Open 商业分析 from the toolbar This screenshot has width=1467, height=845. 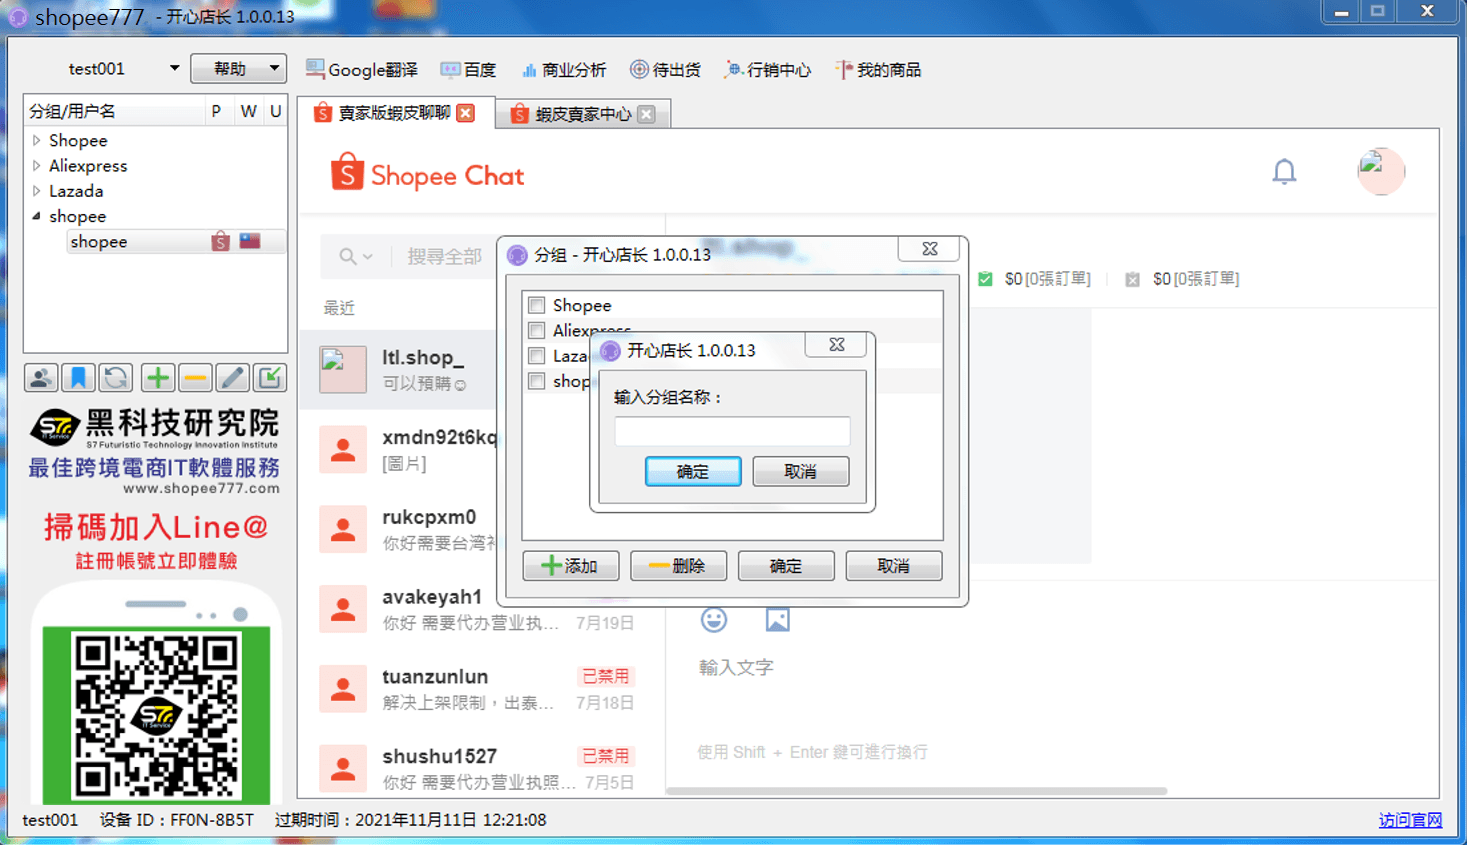coord(564,69)
